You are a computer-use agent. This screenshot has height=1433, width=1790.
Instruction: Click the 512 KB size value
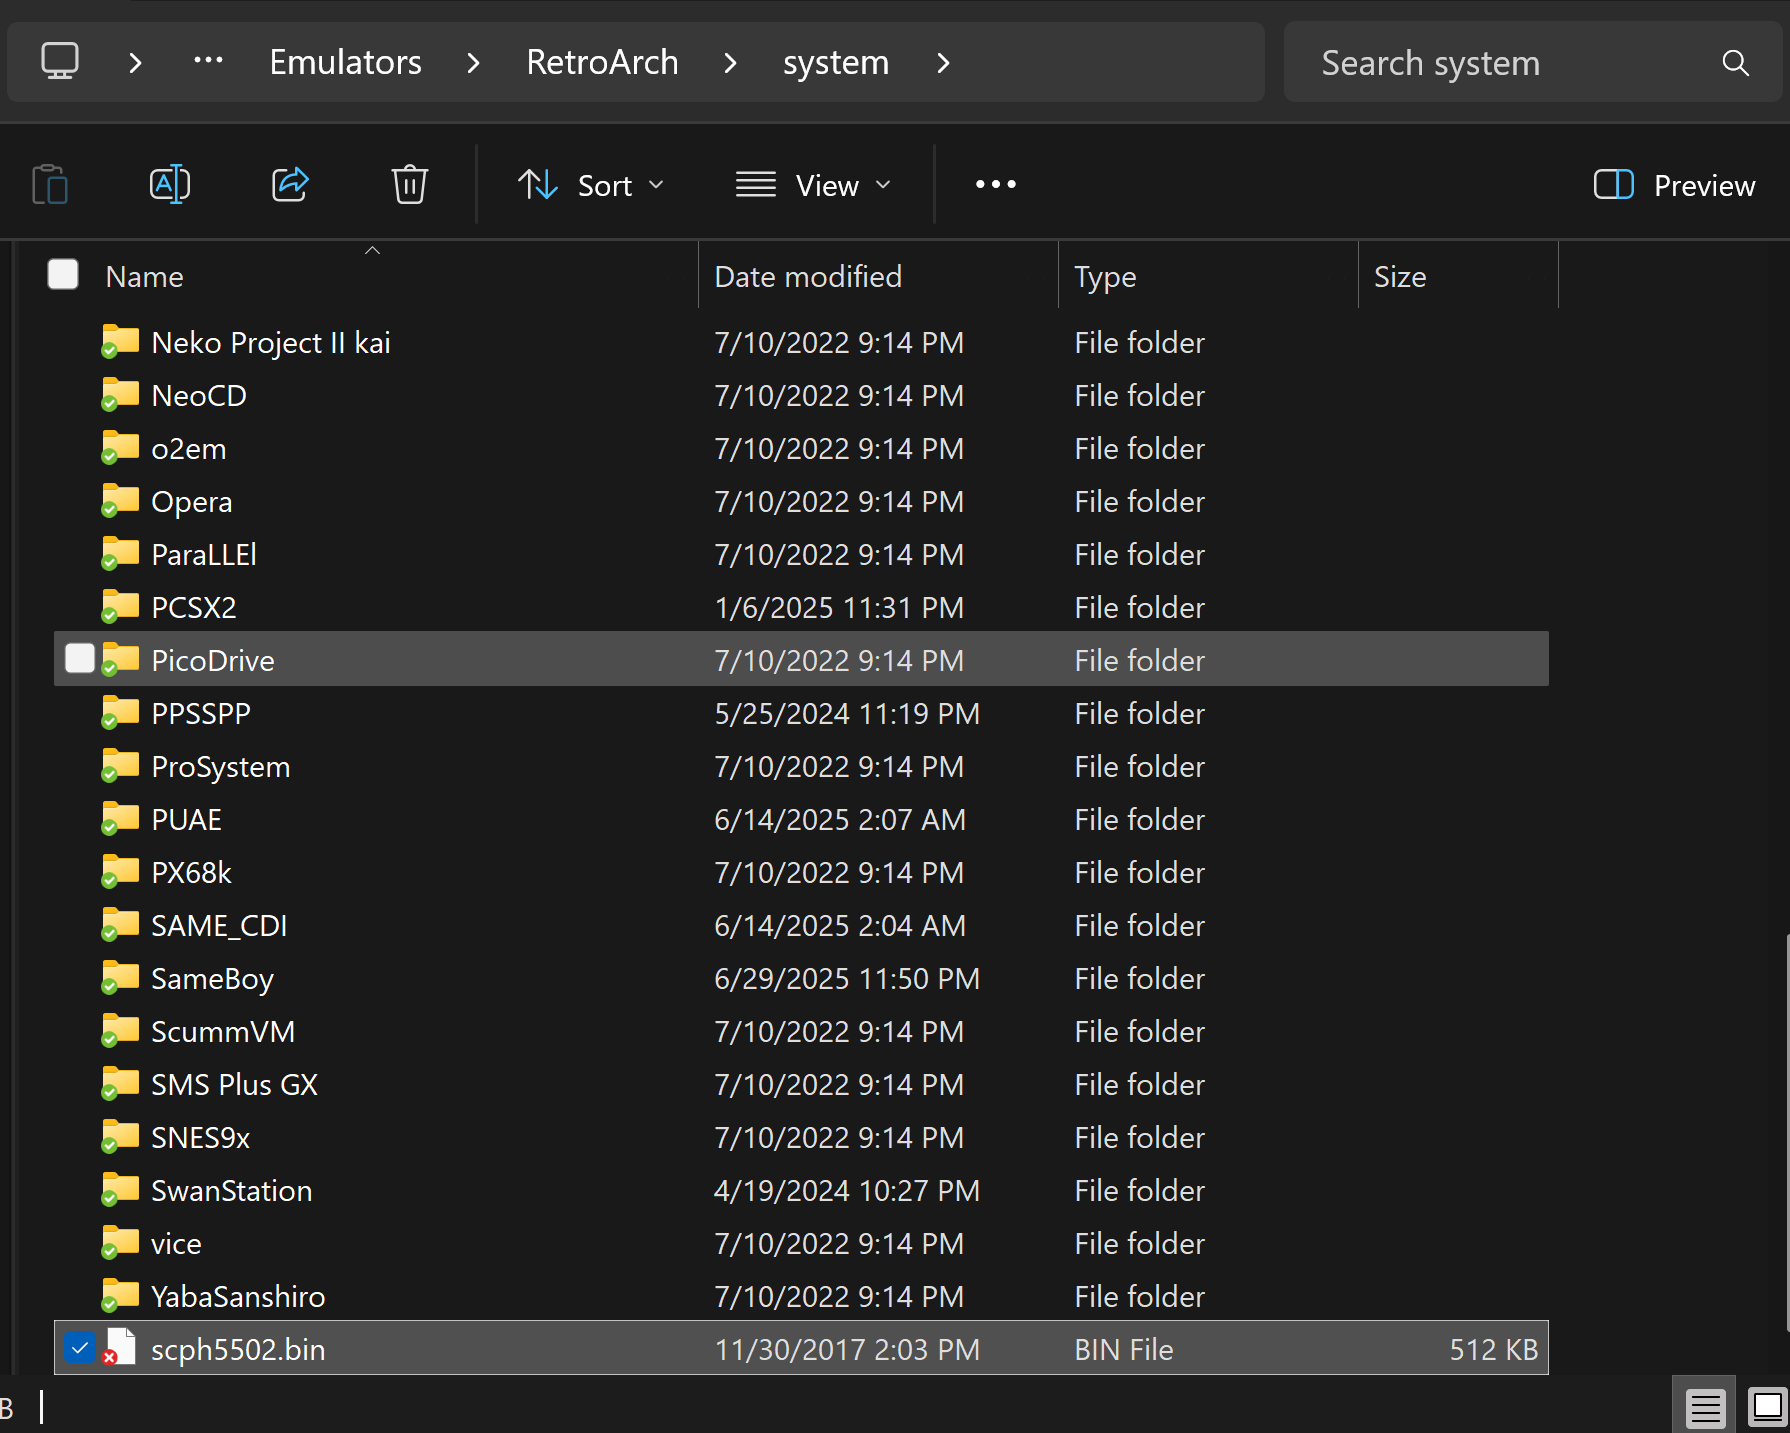click(1494, 1349)
